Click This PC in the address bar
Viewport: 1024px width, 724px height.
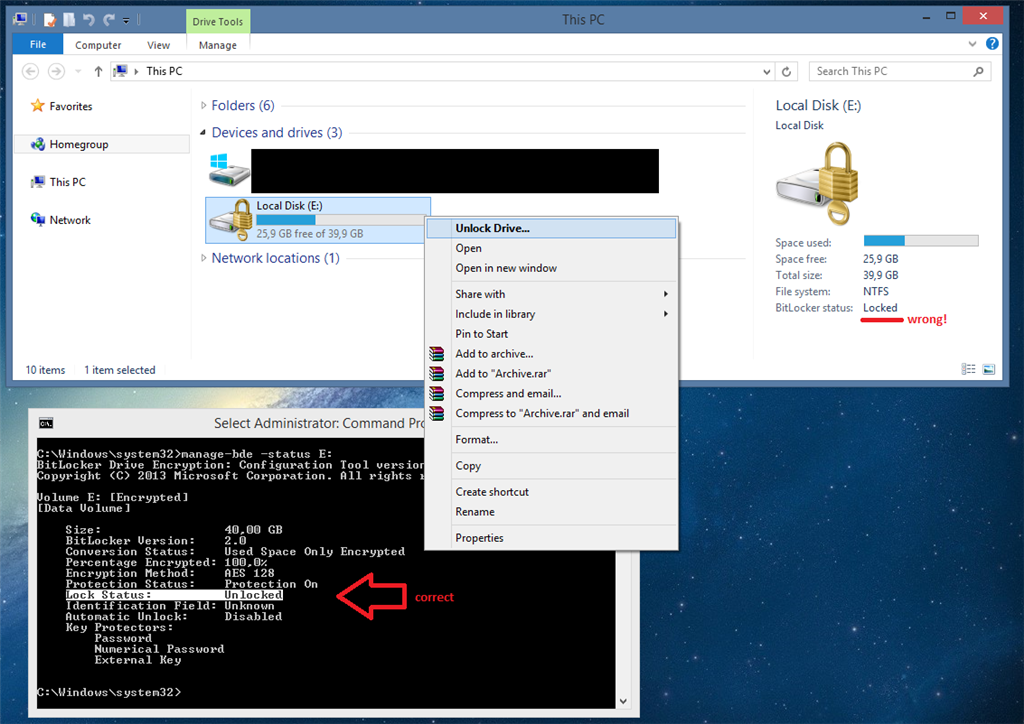pyautogui.click(x=164, y=71)
